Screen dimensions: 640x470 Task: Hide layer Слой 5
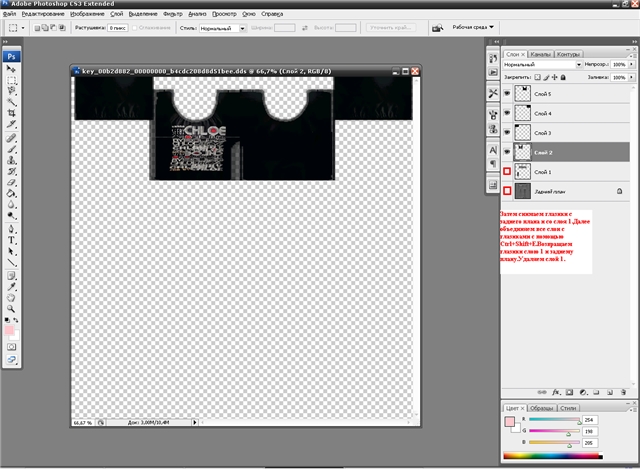pos(507,93)
